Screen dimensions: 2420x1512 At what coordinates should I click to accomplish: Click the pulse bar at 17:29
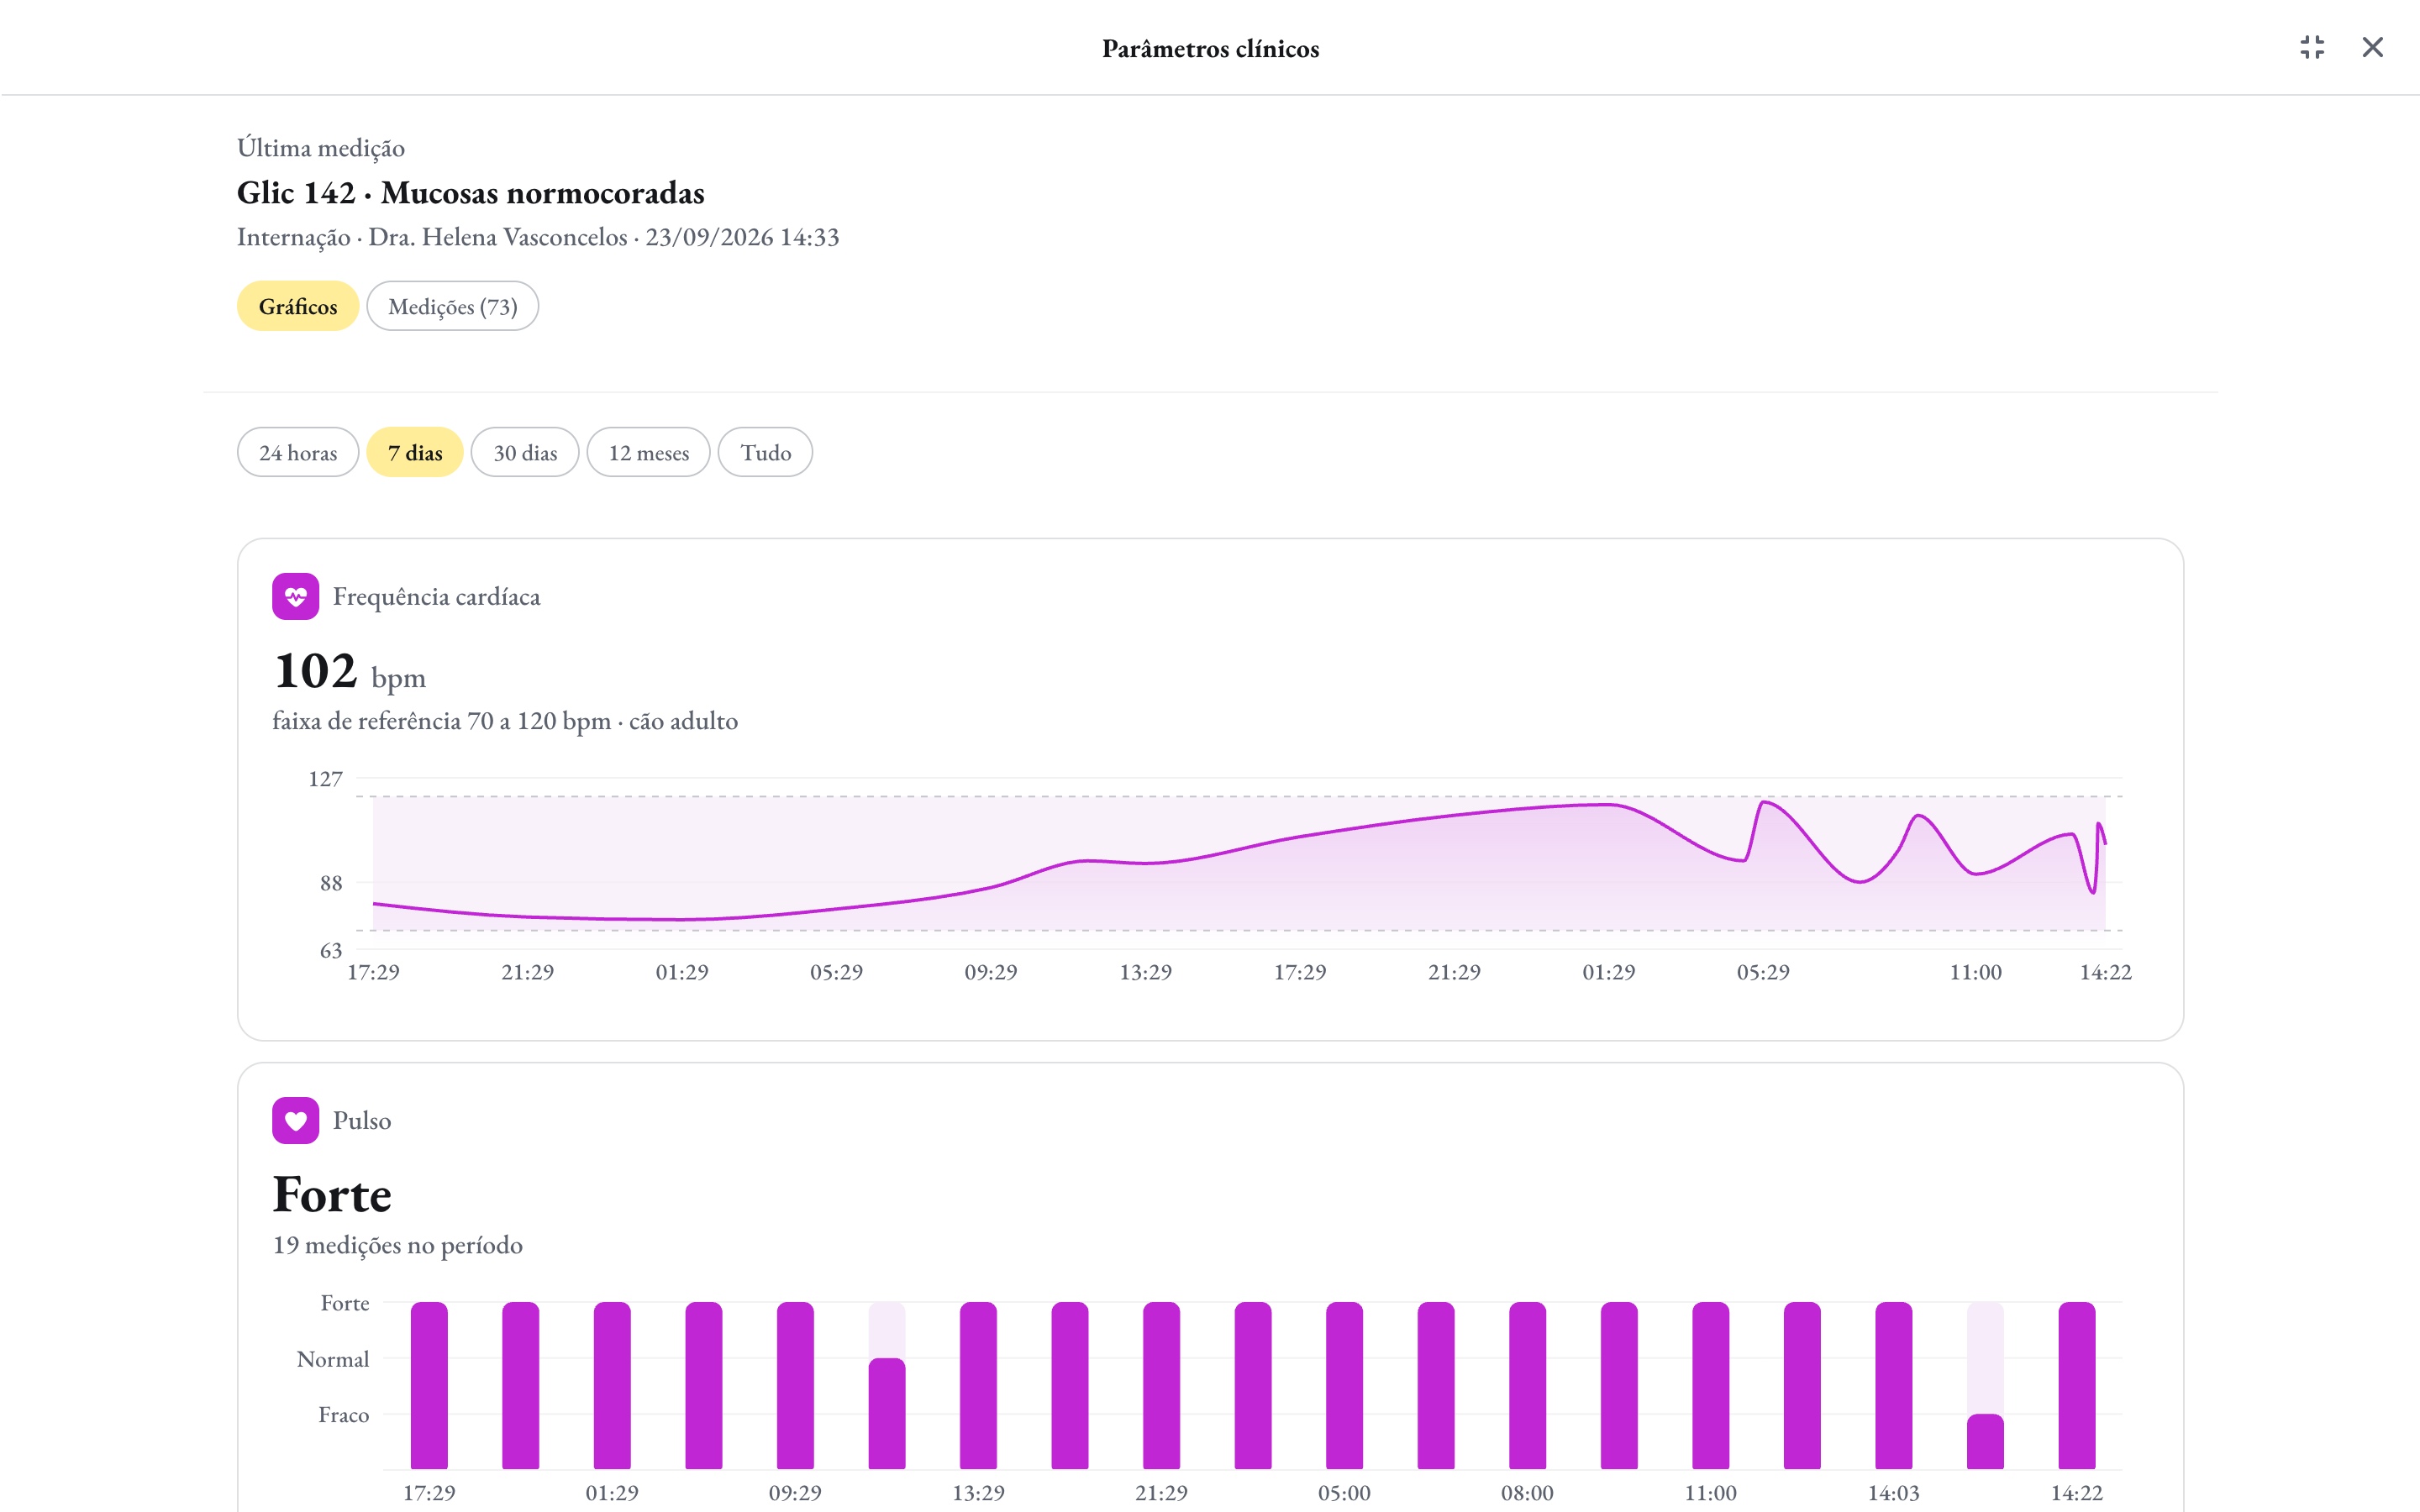click(x=429, y=1385)
